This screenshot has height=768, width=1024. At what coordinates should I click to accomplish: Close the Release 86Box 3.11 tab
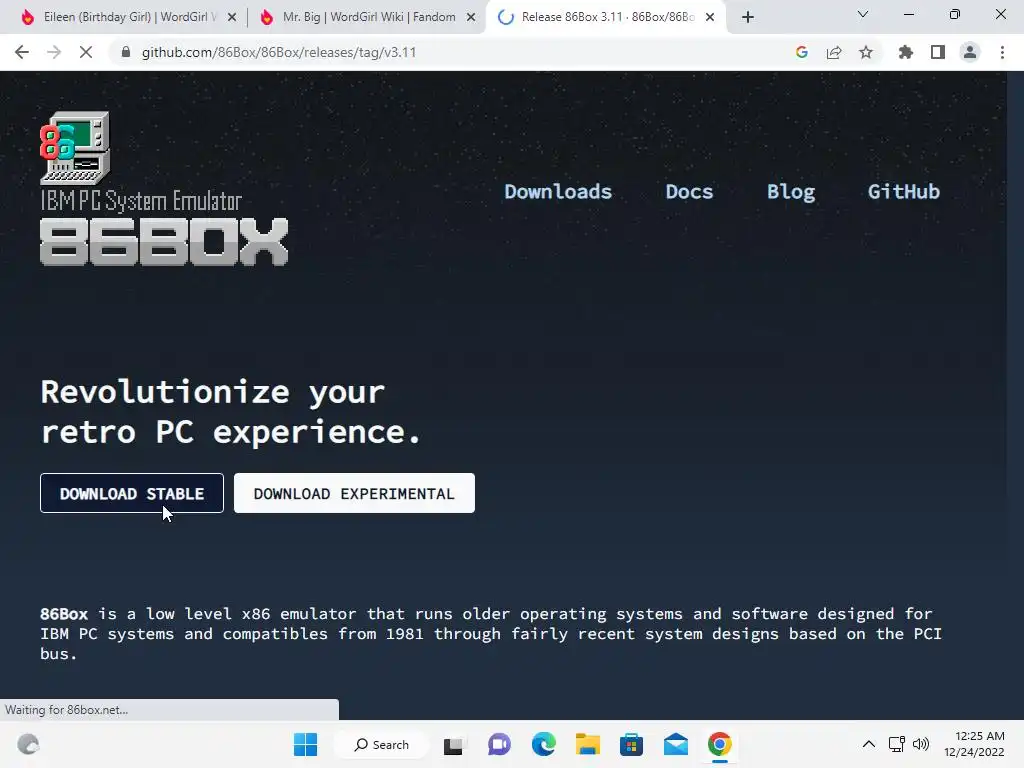tap(710, 18)
